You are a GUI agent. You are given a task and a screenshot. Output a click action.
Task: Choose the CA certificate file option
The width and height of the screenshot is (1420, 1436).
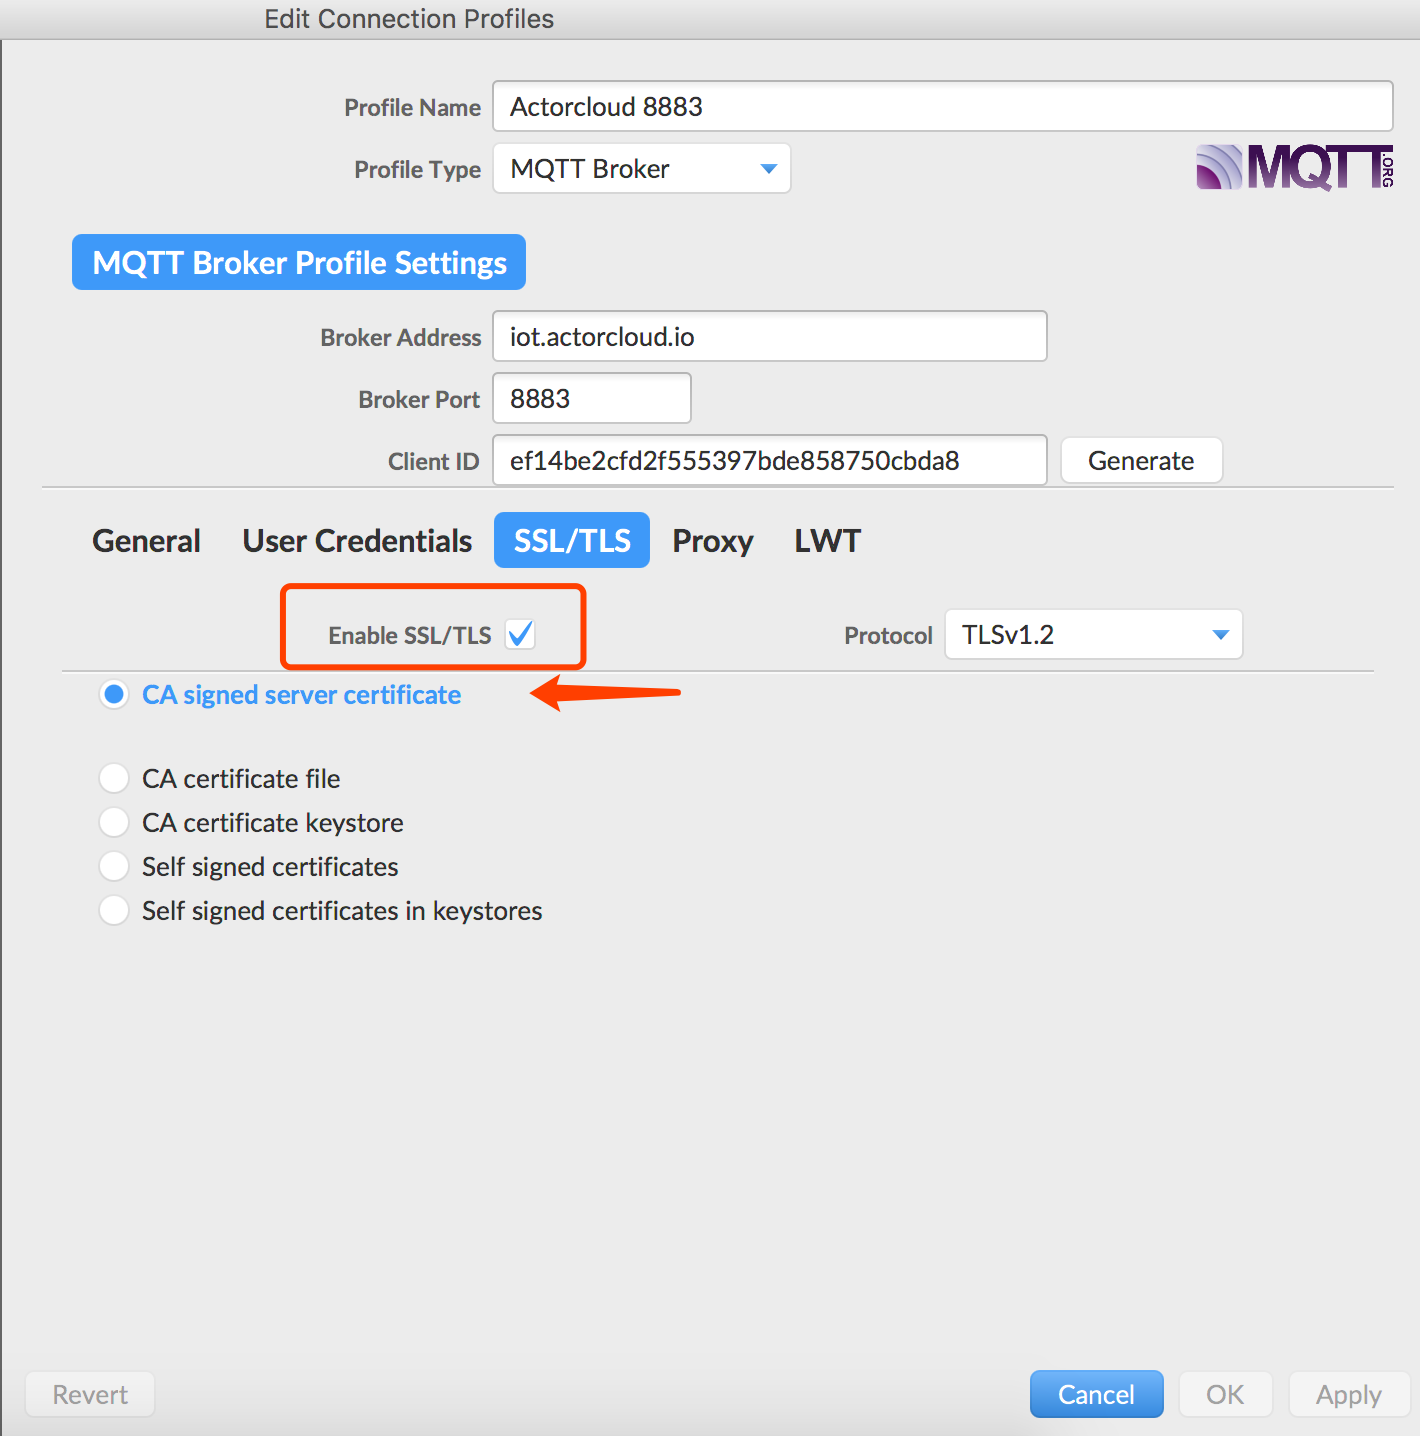click(114, 778)
